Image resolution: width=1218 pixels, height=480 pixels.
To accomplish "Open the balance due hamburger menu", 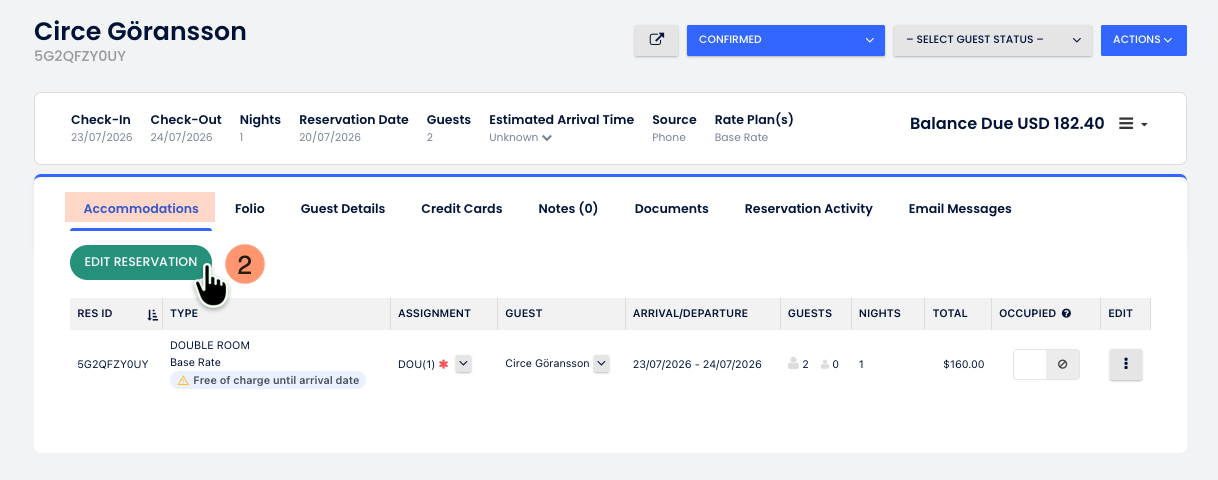I will 1132,124.
